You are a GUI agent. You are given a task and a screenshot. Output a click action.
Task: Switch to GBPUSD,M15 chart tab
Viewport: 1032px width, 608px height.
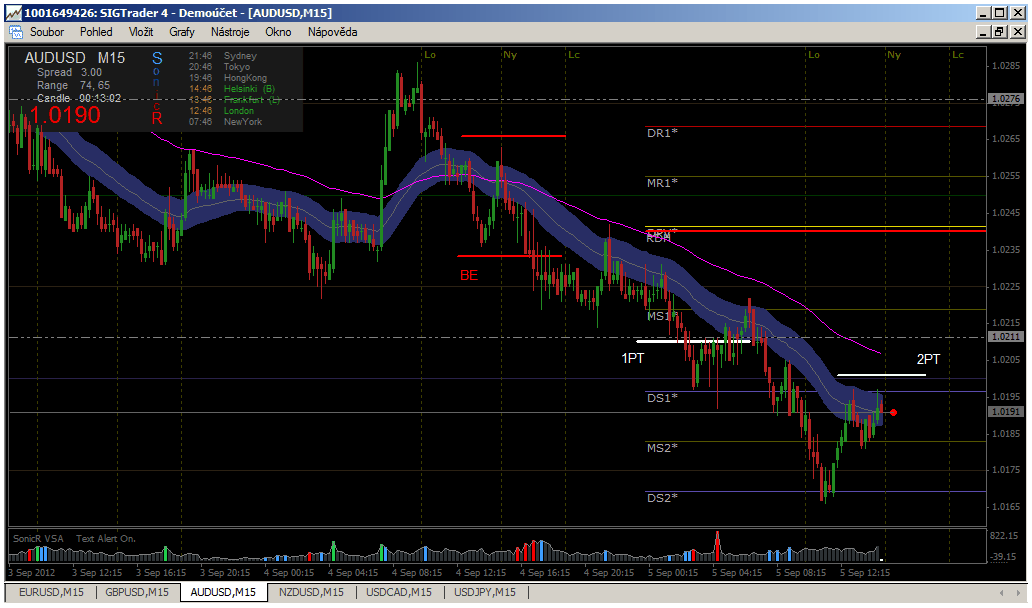click(x=137, y=592)
